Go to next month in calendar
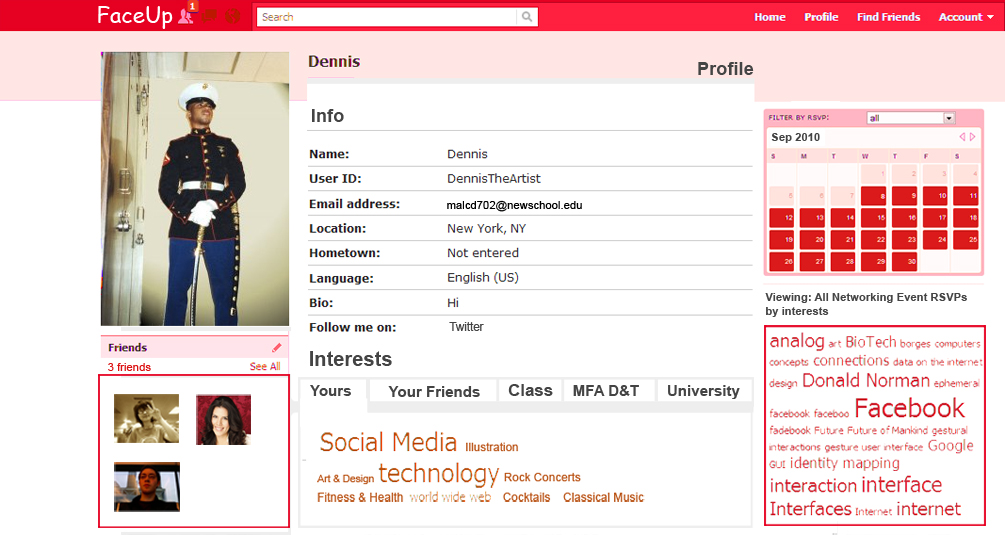 point(973,137)
